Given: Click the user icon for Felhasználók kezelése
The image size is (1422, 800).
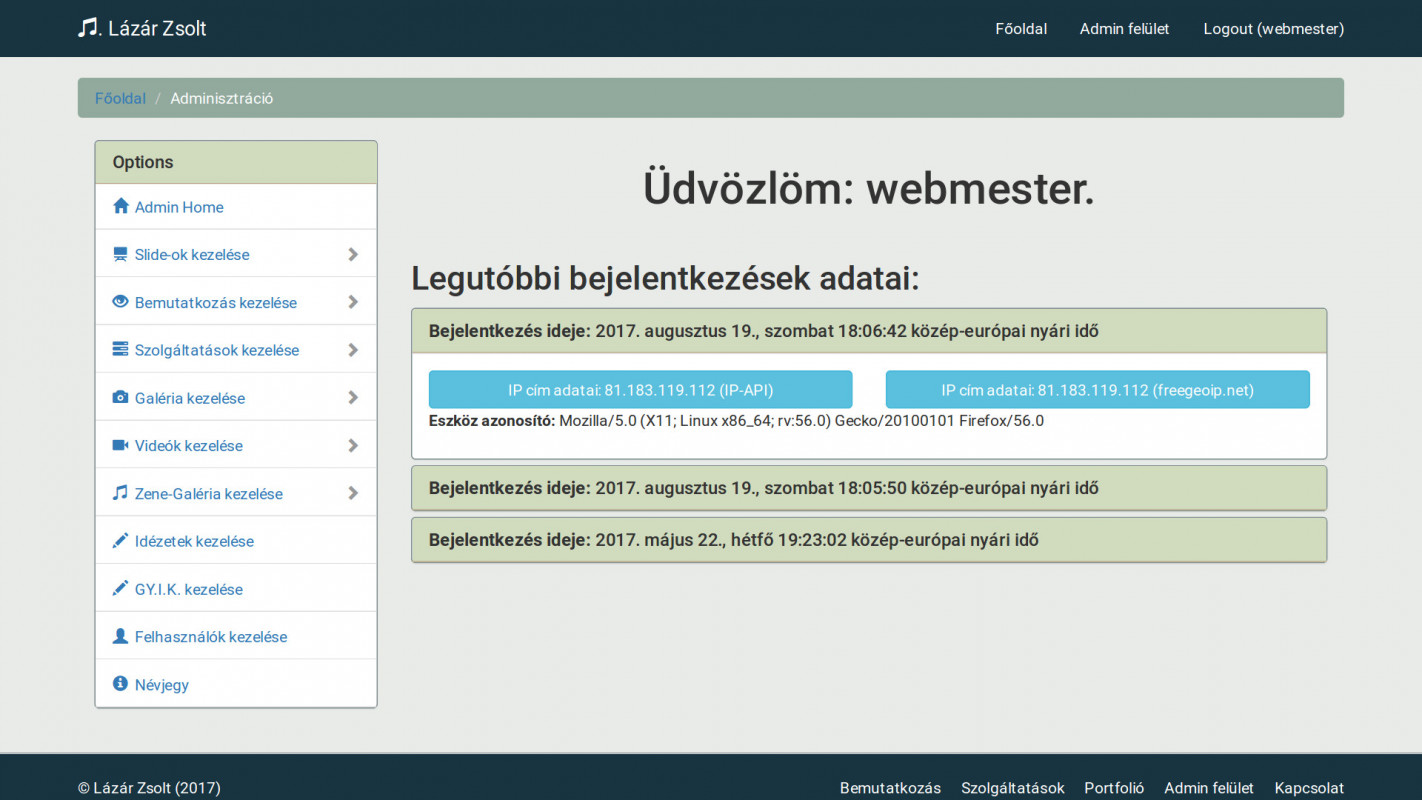Looking at the screenshot, I should 121,636.
